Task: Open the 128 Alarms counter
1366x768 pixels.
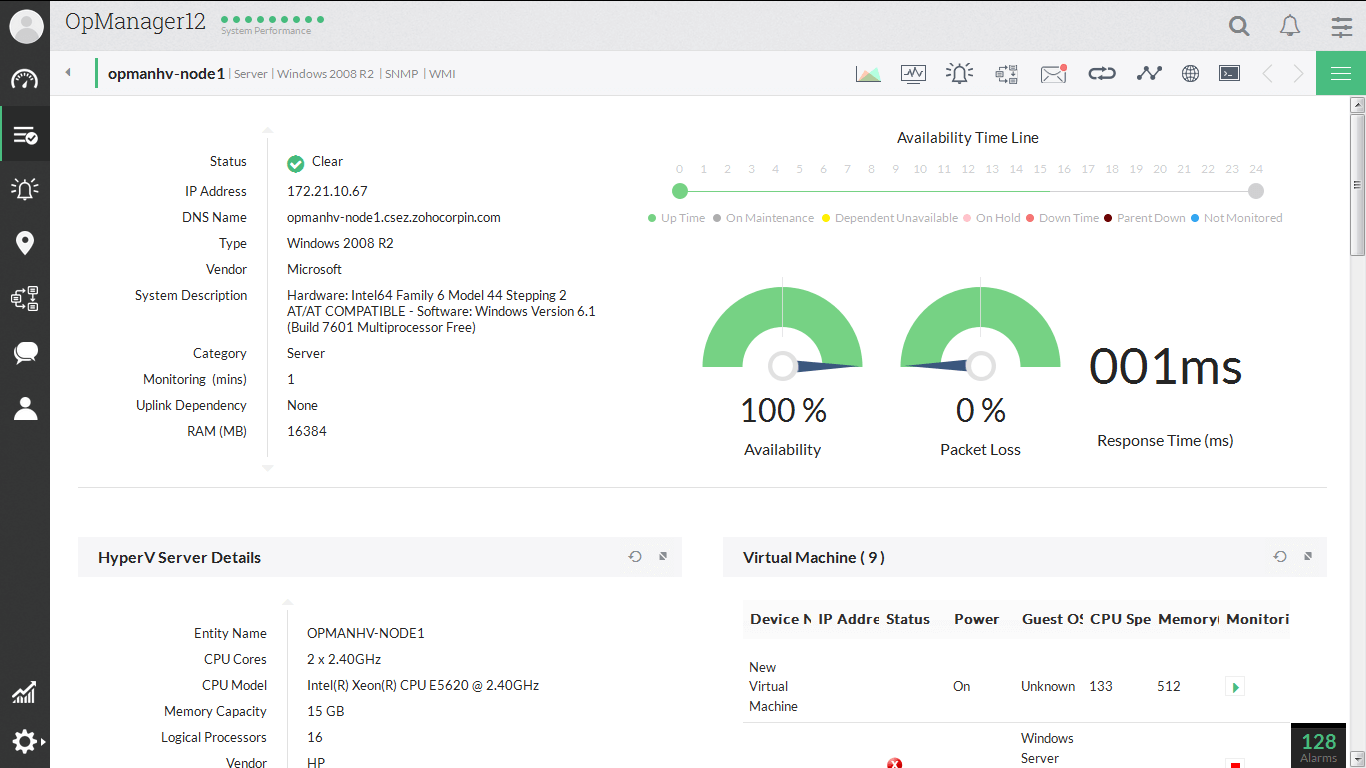Action: pyautogui.click(x=1318, y=745)
